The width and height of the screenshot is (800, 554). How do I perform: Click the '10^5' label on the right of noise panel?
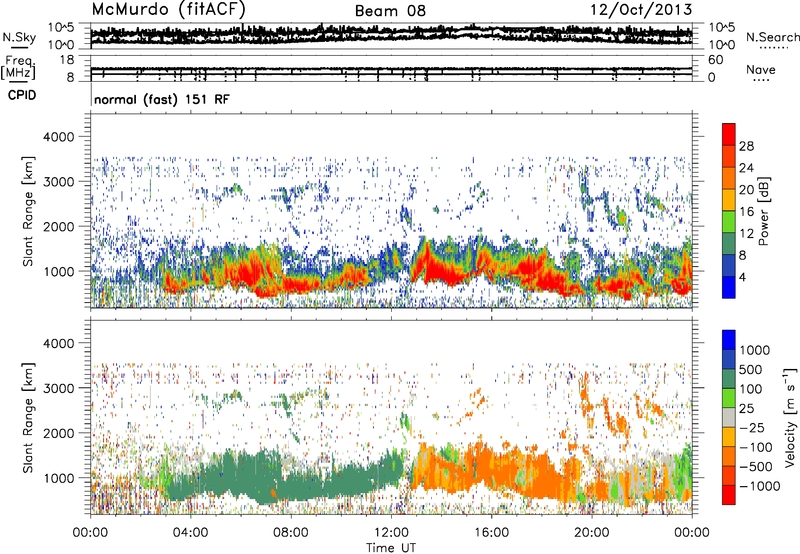[722, 28]
